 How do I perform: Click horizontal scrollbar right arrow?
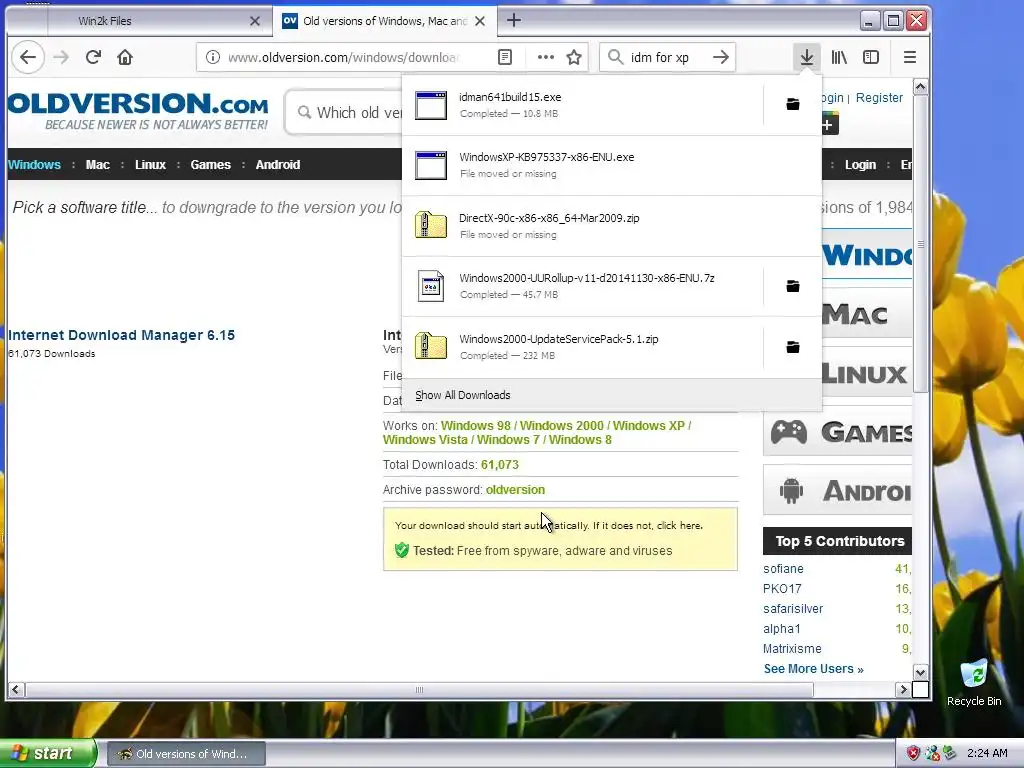[903, 689]
